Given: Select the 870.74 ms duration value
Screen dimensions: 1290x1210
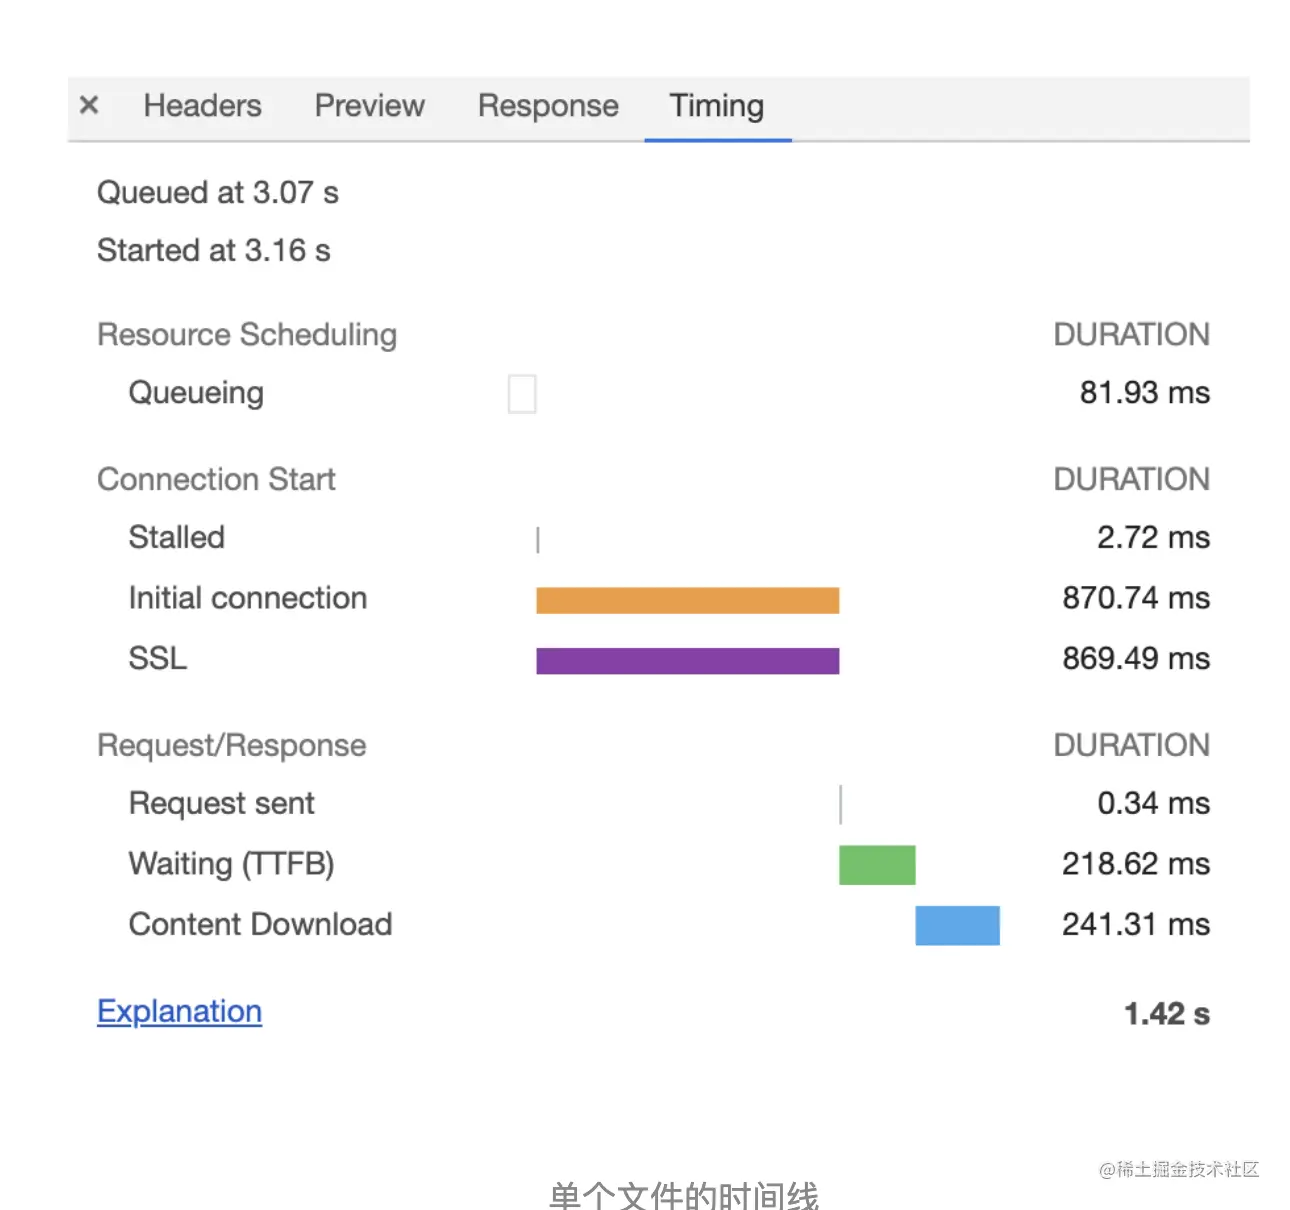Looking at the screenshot, I should coord(1136,598).
